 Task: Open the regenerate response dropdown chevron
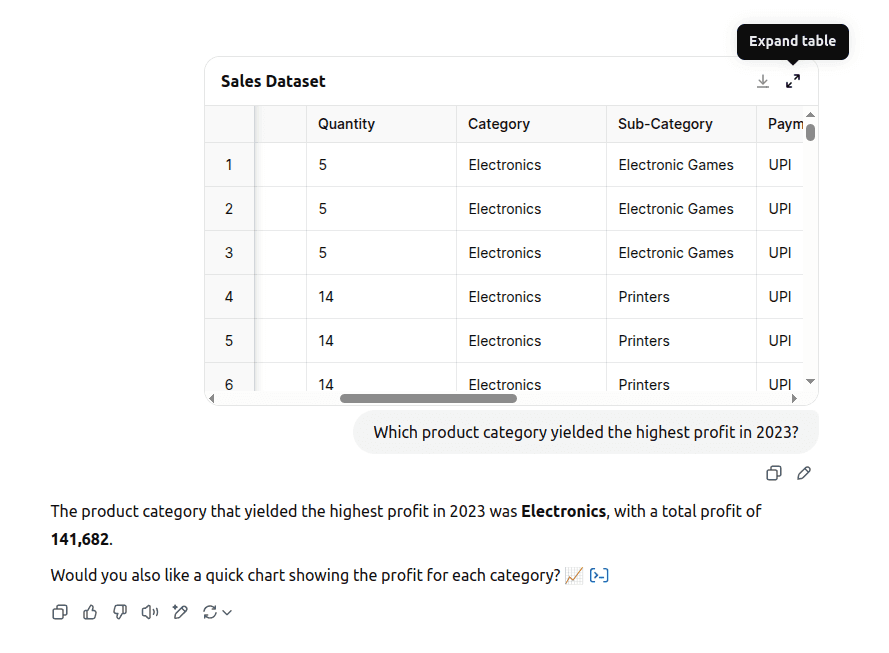[x=227, y=612]
